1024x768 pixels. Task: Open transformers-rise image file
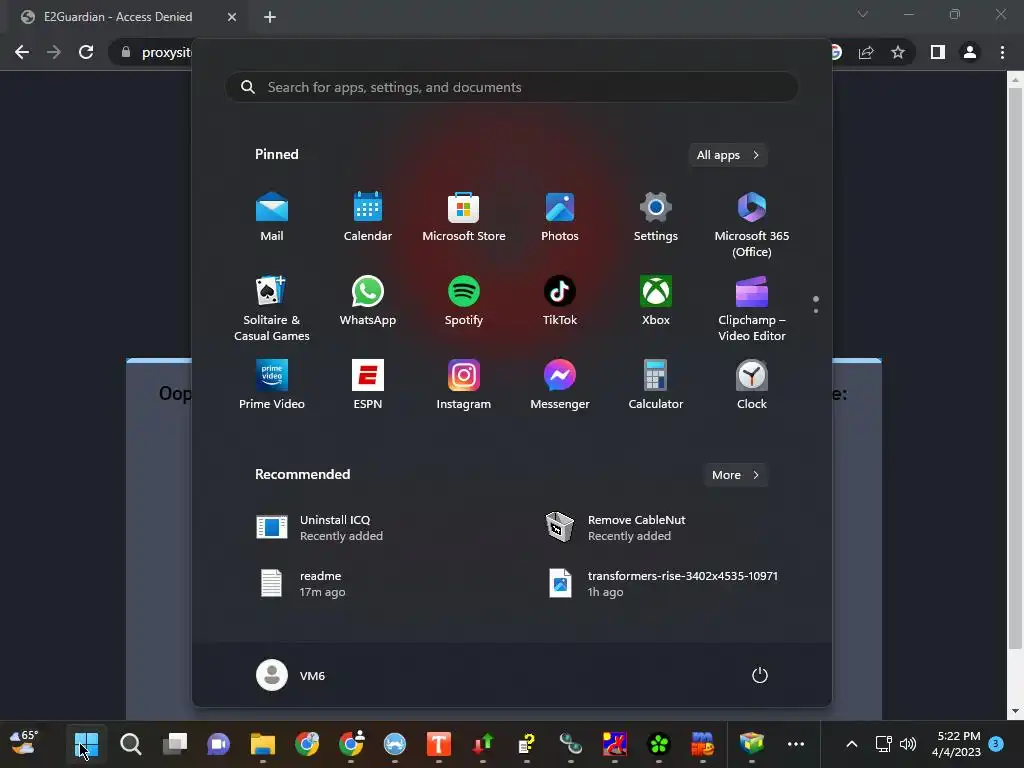tap(662, 583)
